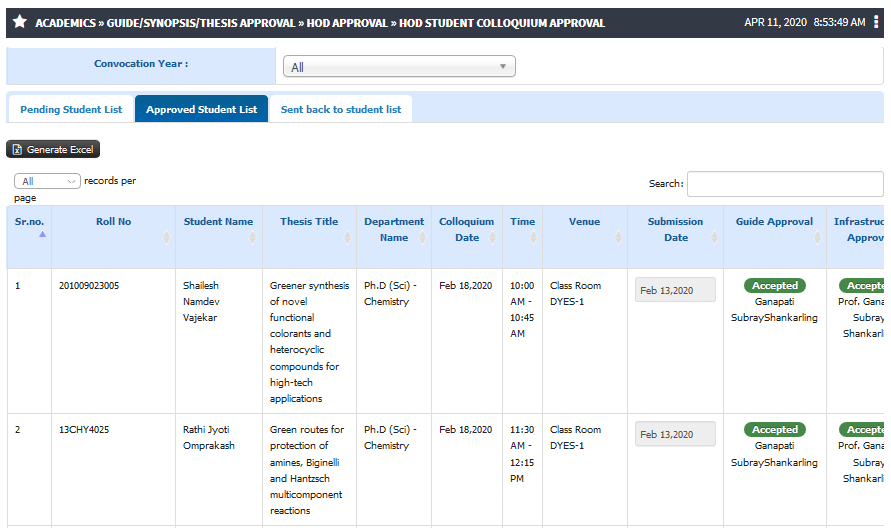891x528 pixels.
Task: Click student name Shailesh Namdev Vajekar
Action: coord(201,301)
